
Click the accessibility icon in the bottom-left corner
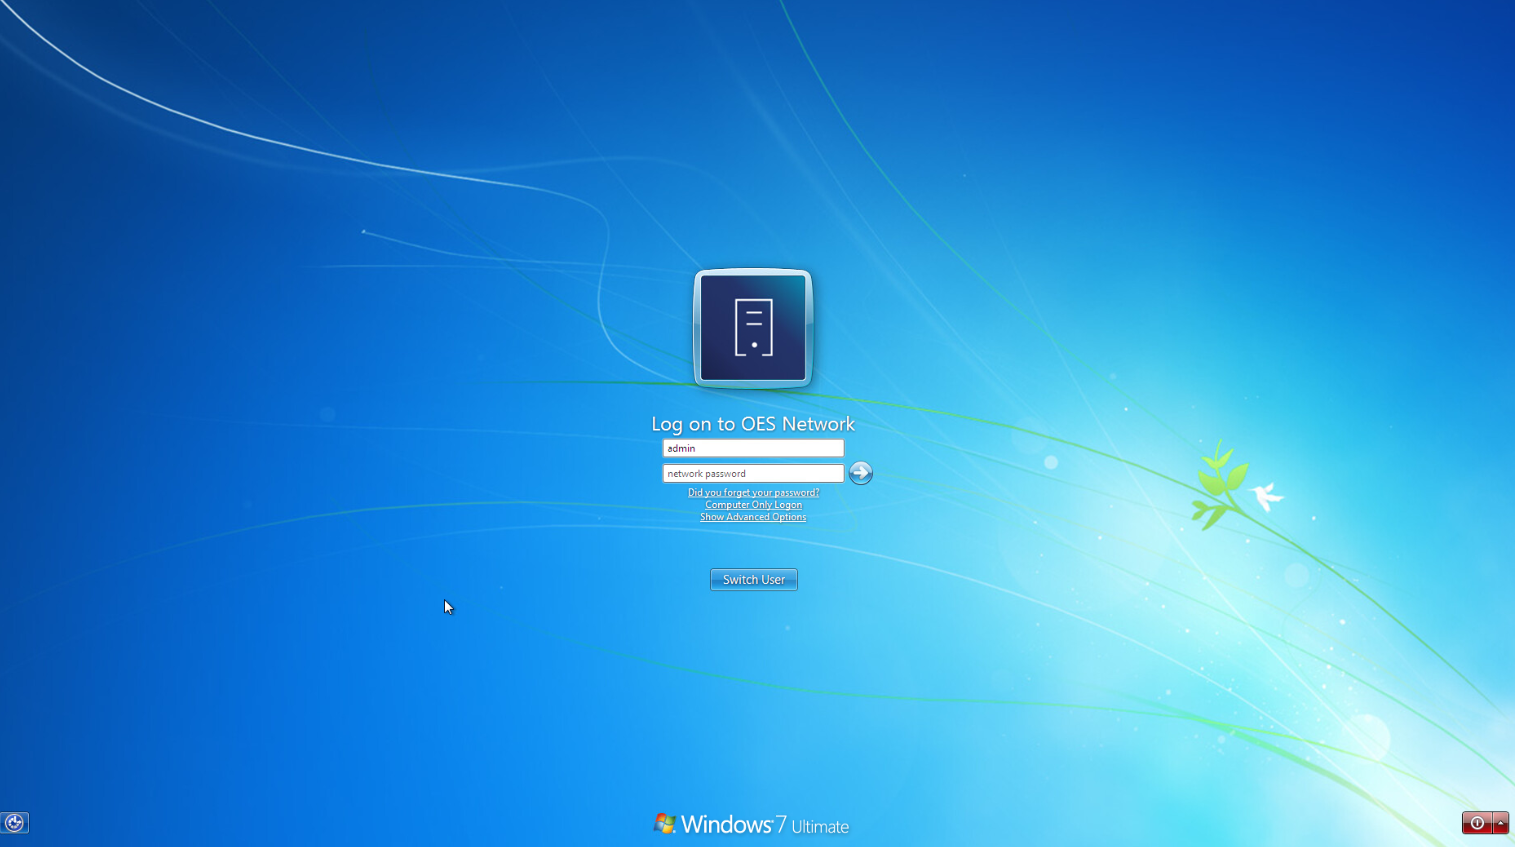click(16, 822)
